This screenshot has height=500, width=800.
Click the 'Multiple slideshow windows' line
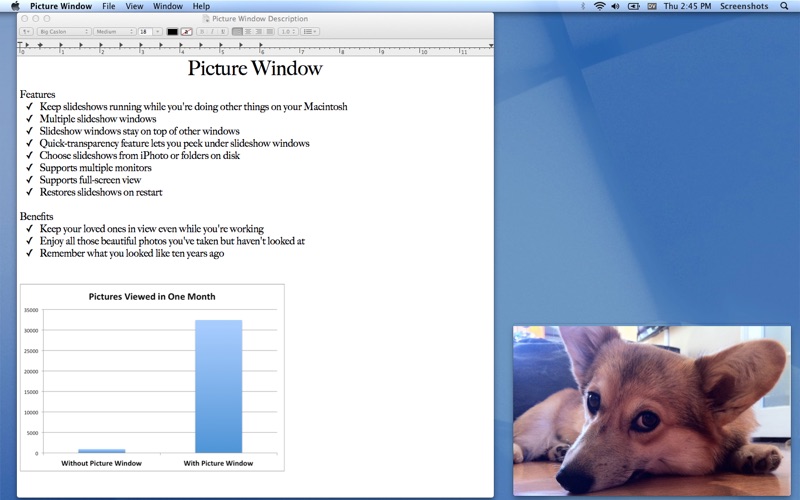[98, 119]
